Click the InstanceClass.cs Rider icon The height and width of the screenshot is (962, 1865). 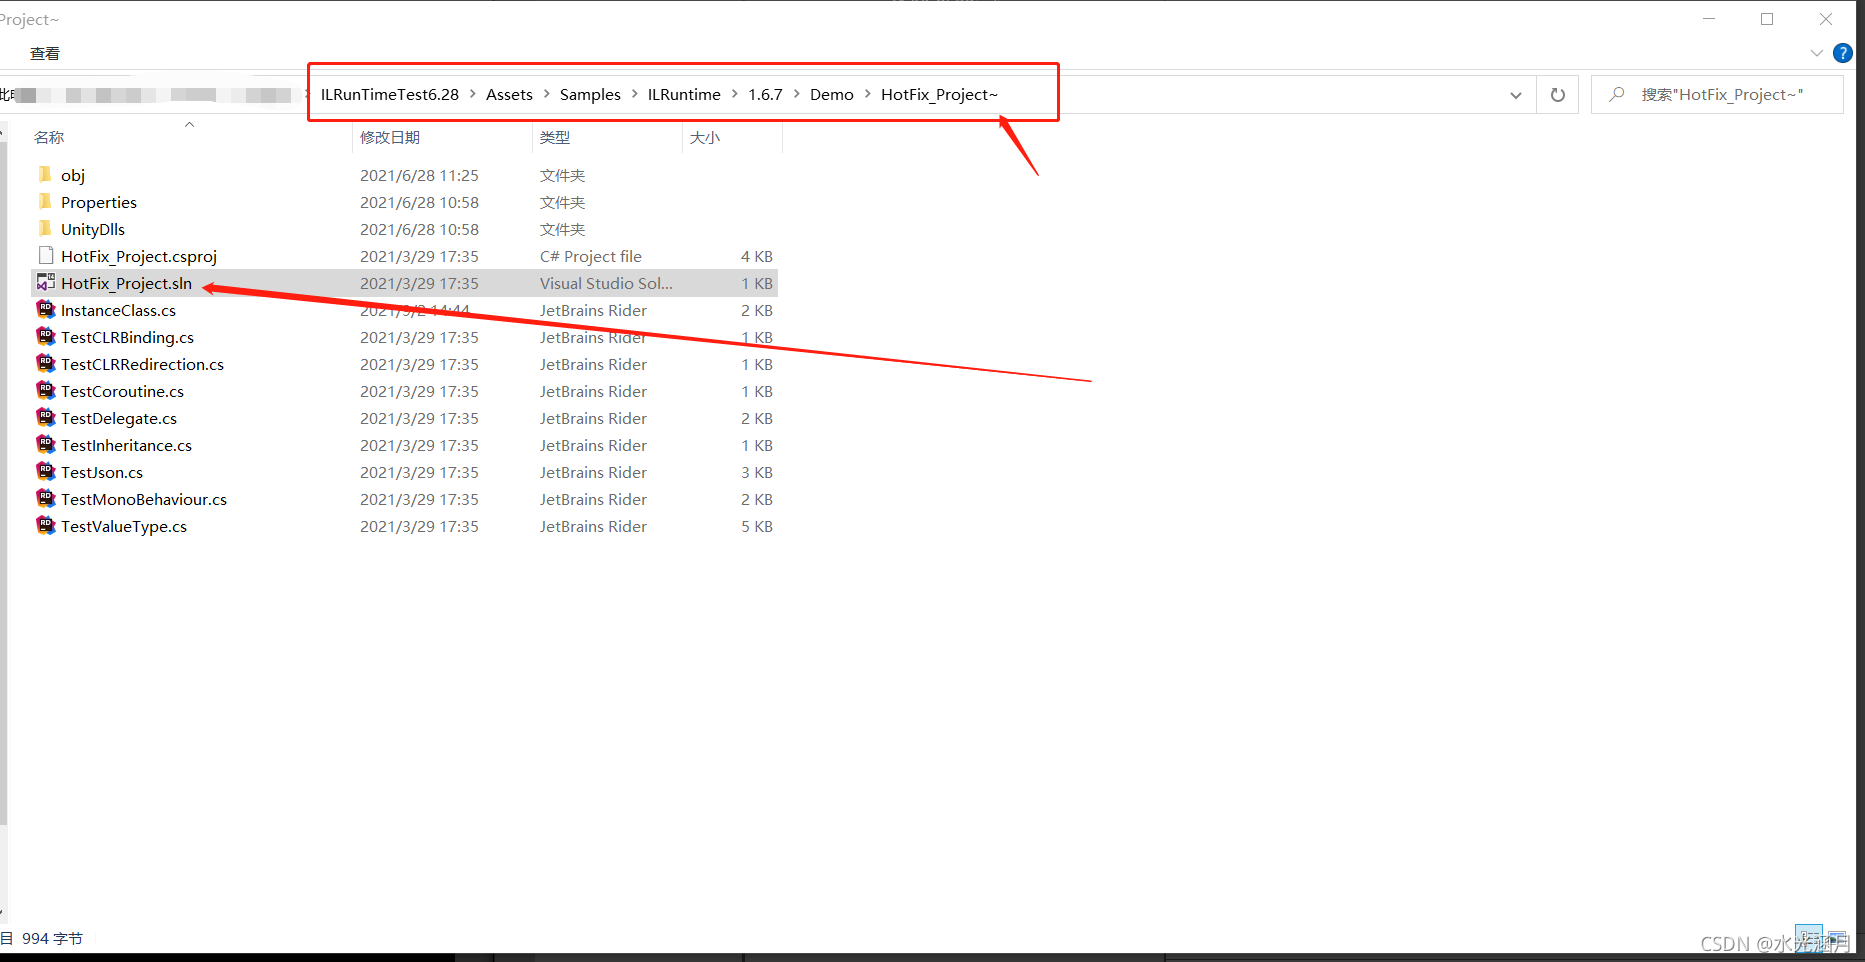pos(45,310)
